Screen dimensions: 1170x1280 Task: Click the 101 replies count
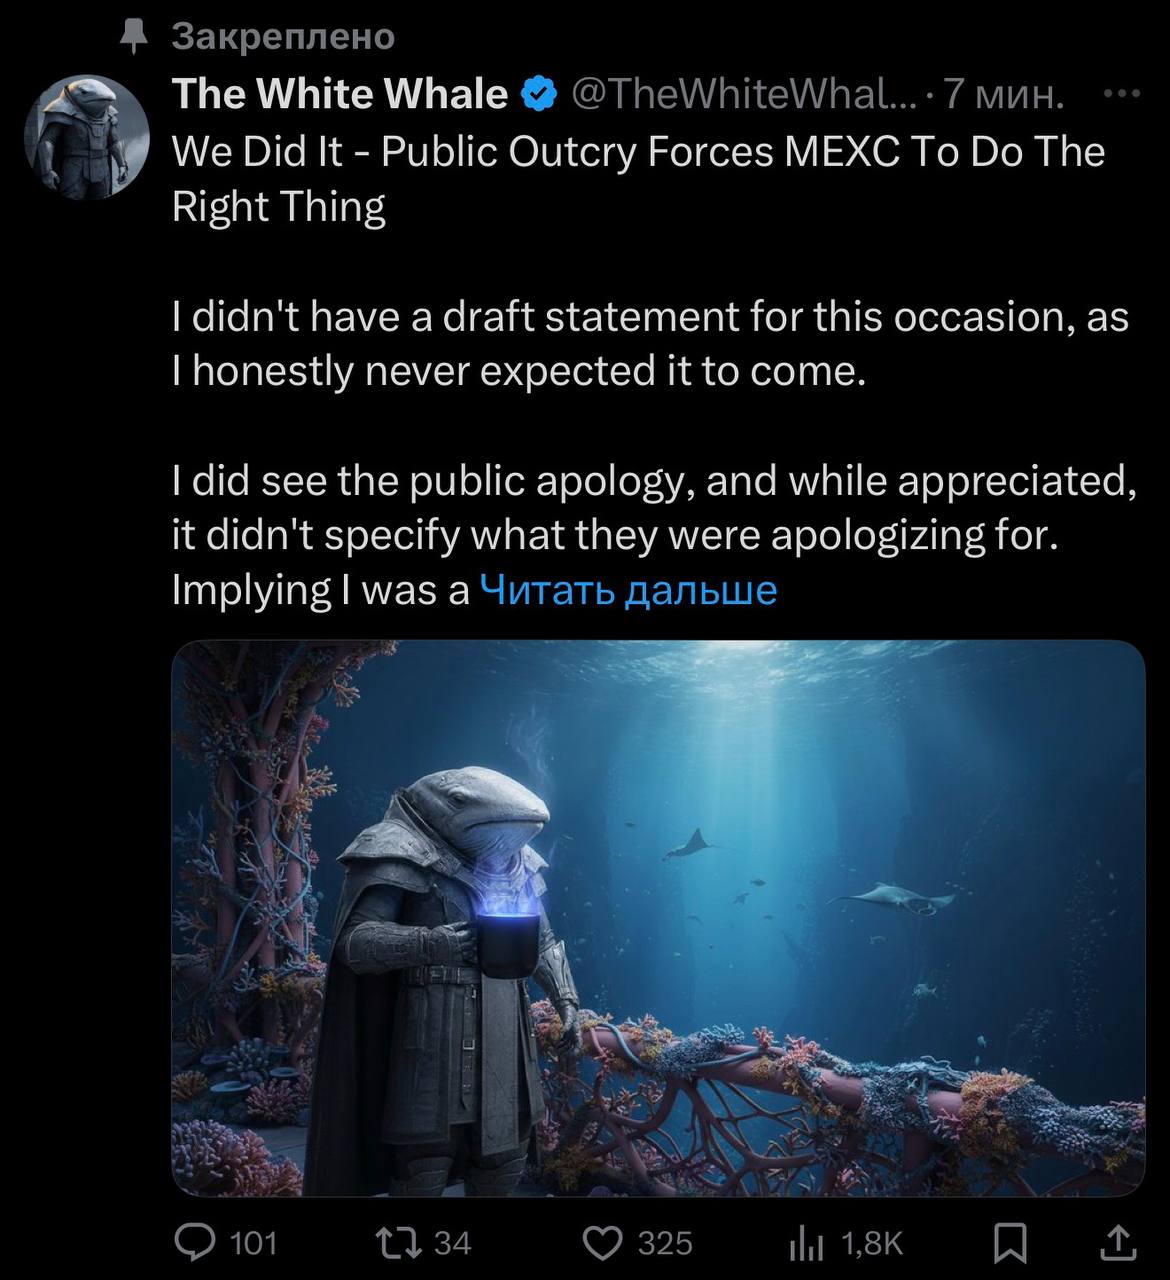pos(253,1243)
